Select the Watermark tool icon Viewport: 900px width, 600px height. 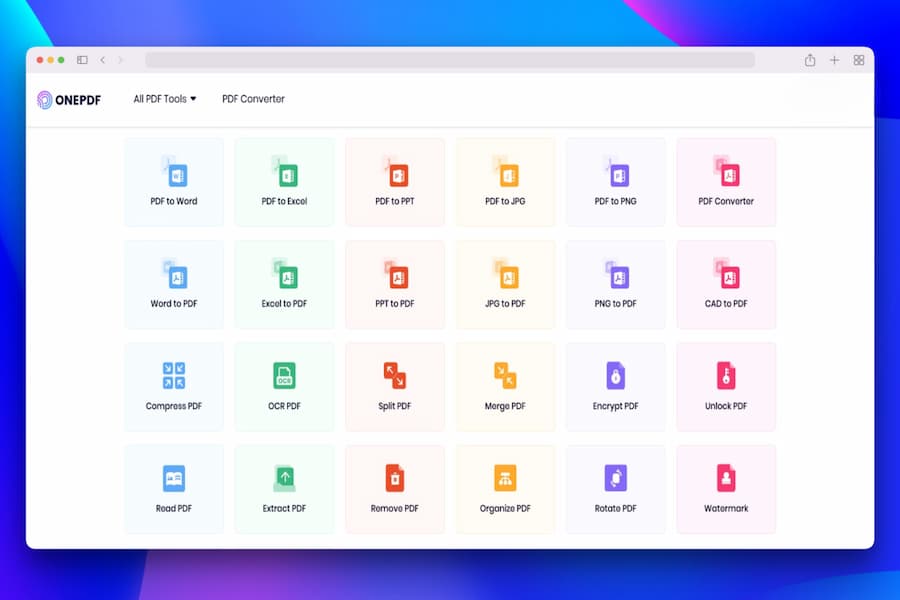[726, 478]
